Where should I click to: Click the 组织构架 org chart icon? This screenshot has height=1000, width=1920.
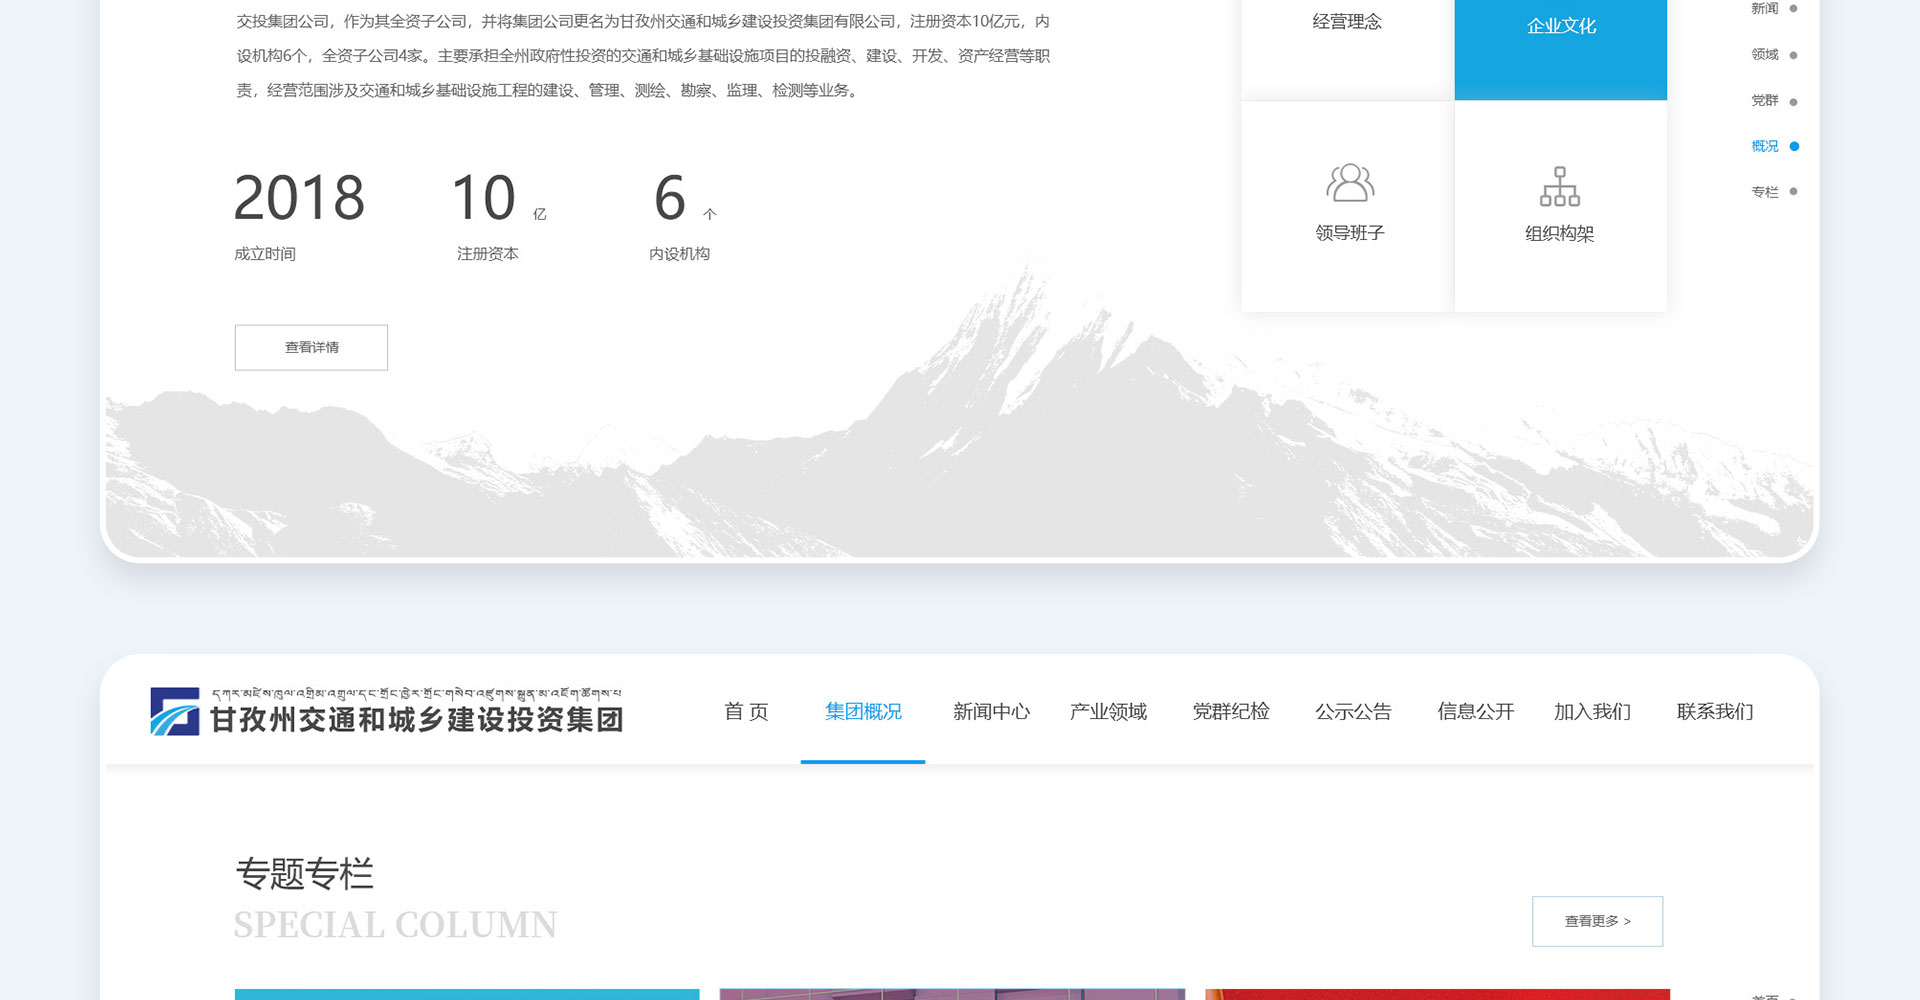tap(1559, 187)
